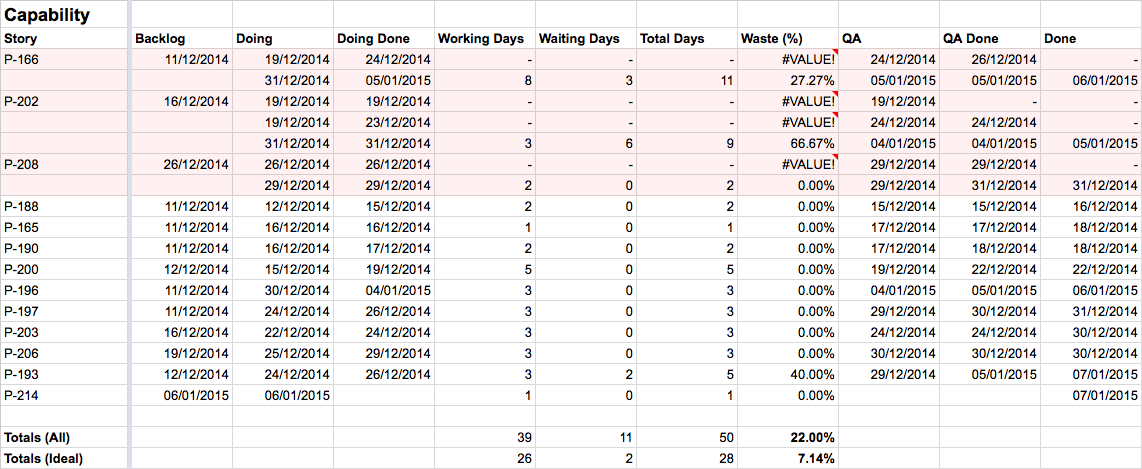This screenshot has height=469, width=1142.
Task: Click the Totals (All) row label
Action: click(x=38, y=437)
